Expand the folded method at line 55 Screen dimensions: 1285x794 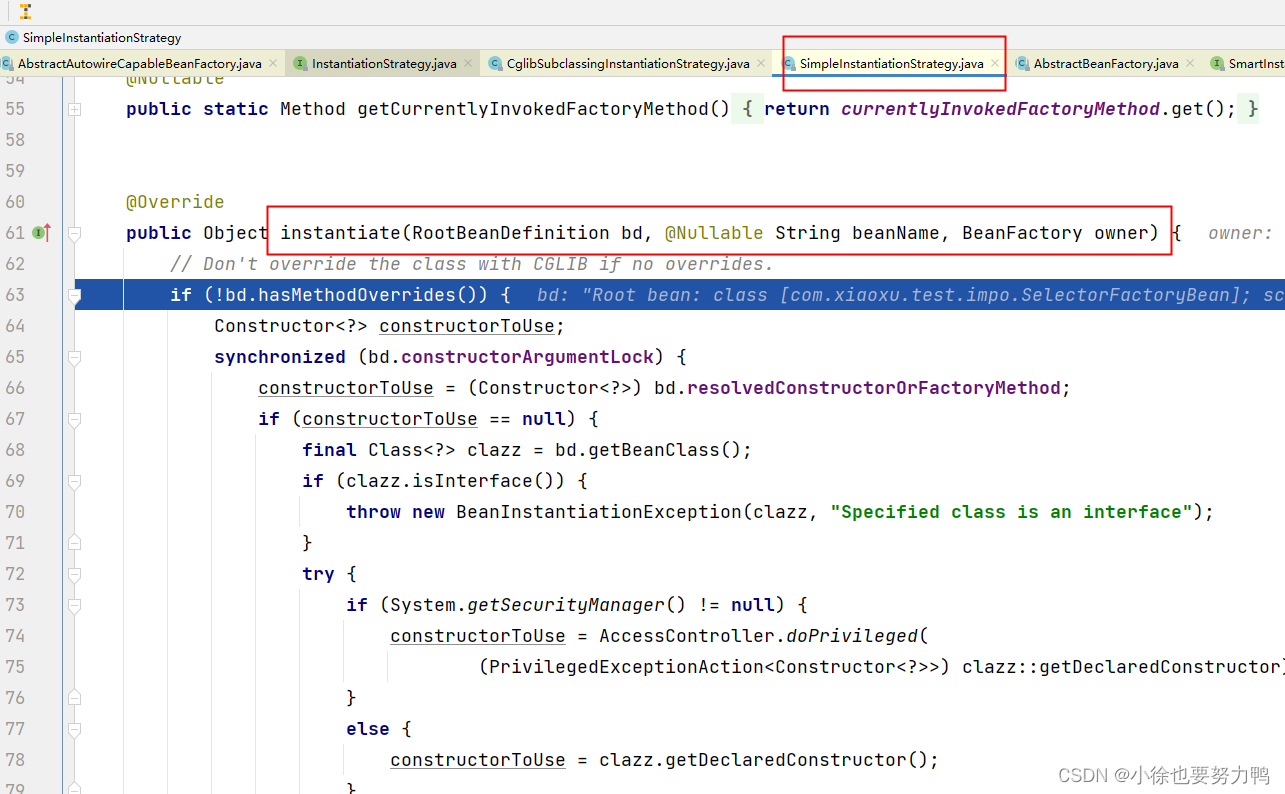74,109
